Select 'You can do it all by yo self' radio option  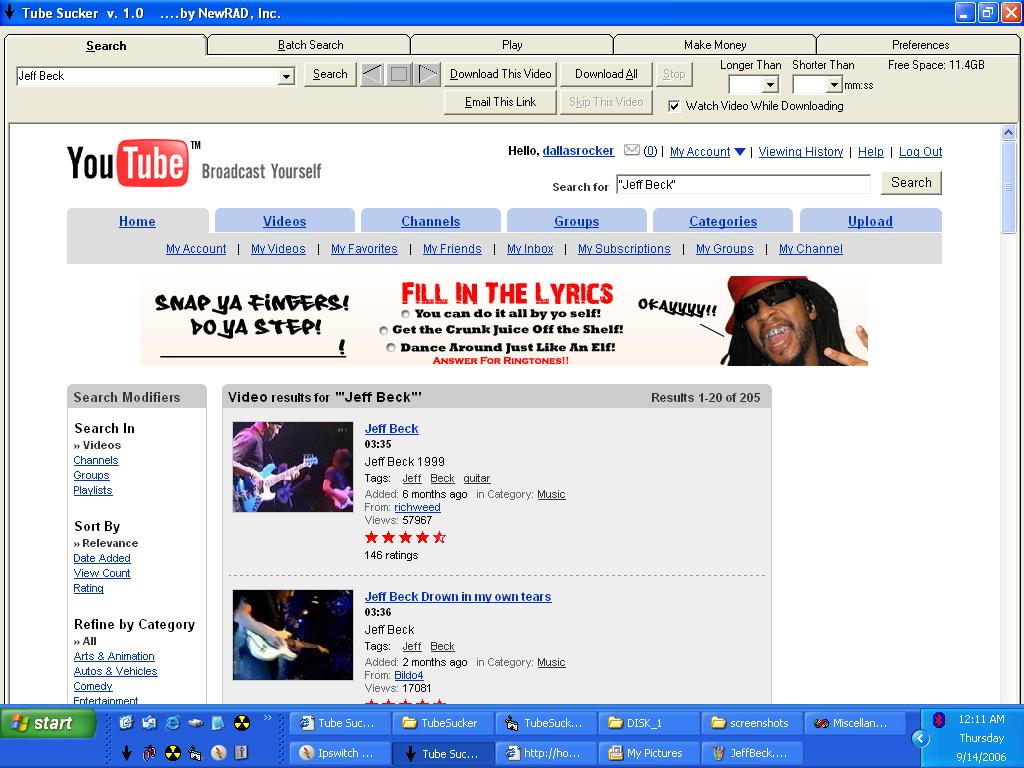pyautogui.click(x=406, y=314)
